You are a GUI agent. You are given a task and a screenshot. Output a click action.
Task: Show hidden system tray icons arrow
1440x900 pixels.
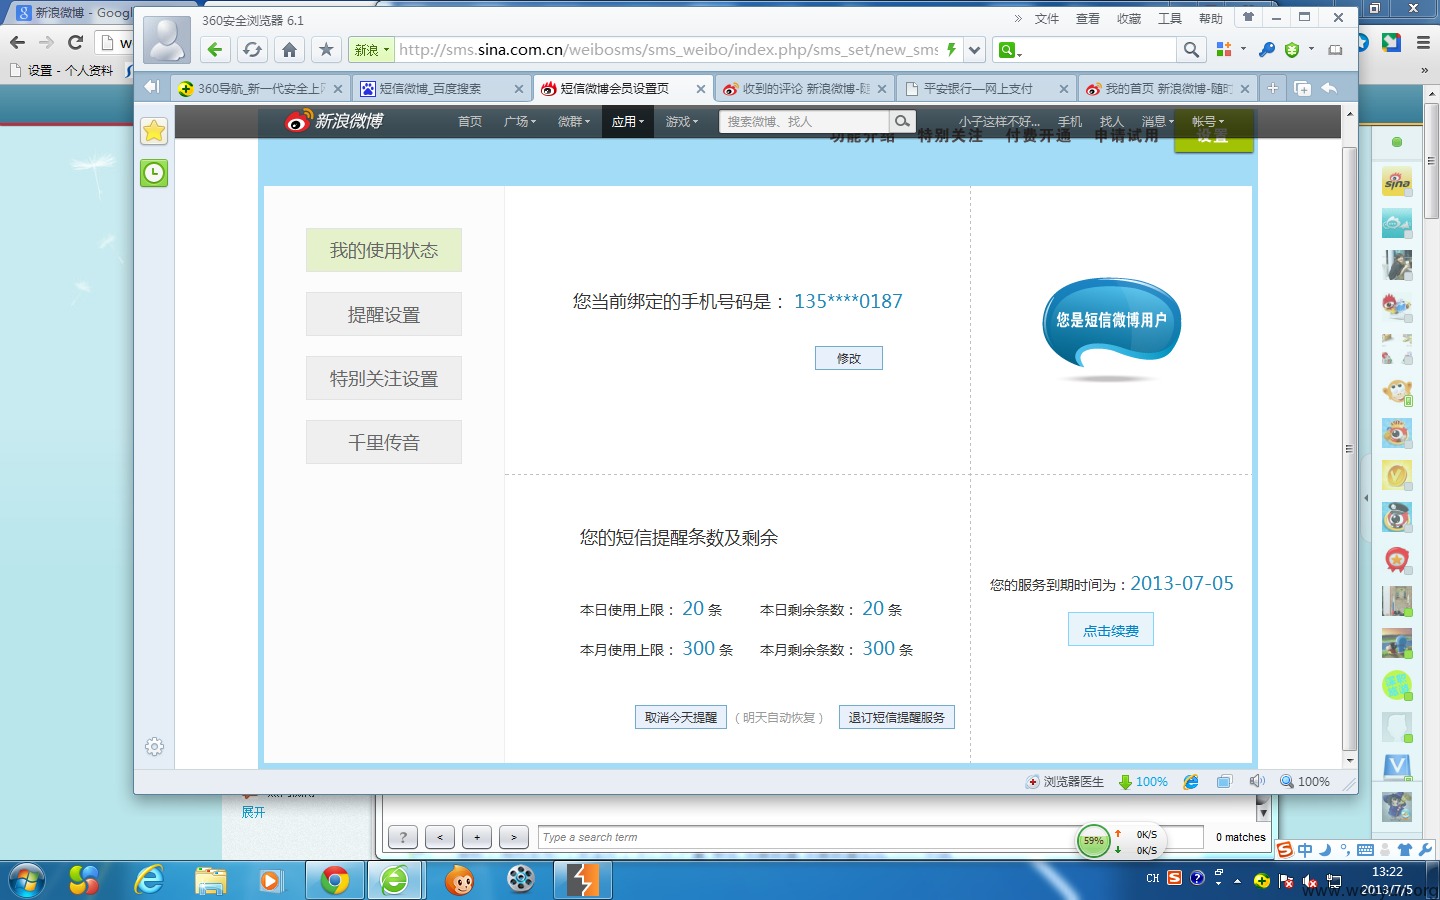point(1237,881)
